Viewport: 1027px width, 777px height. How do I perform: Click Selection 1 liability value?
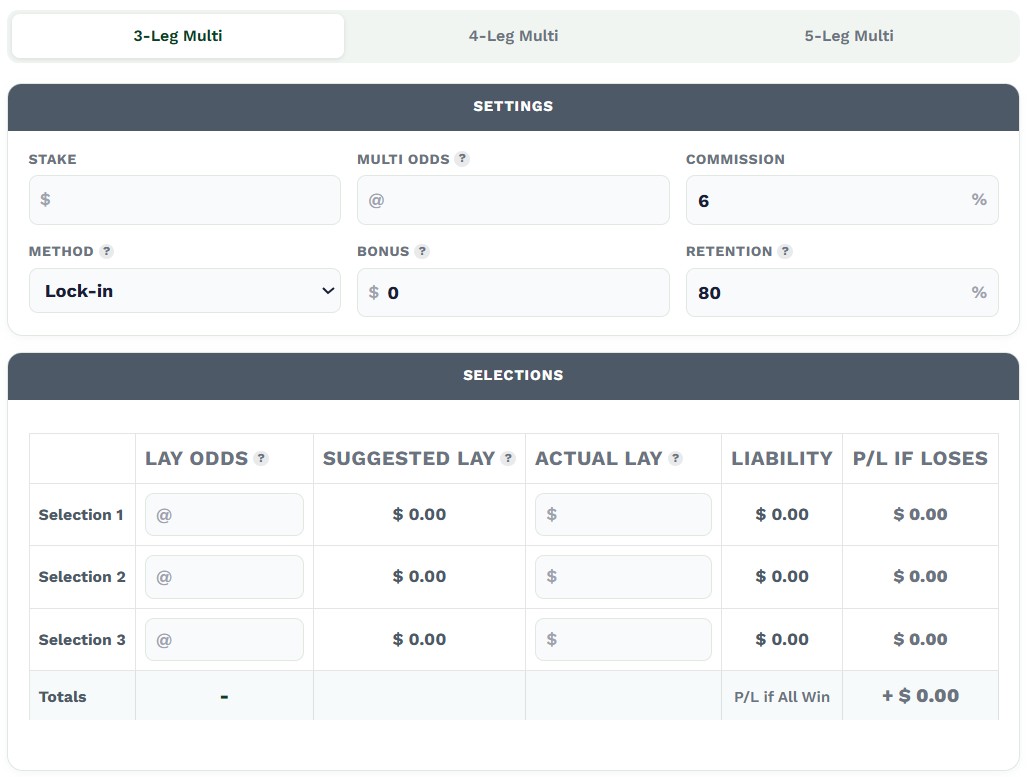pos(781,514)
